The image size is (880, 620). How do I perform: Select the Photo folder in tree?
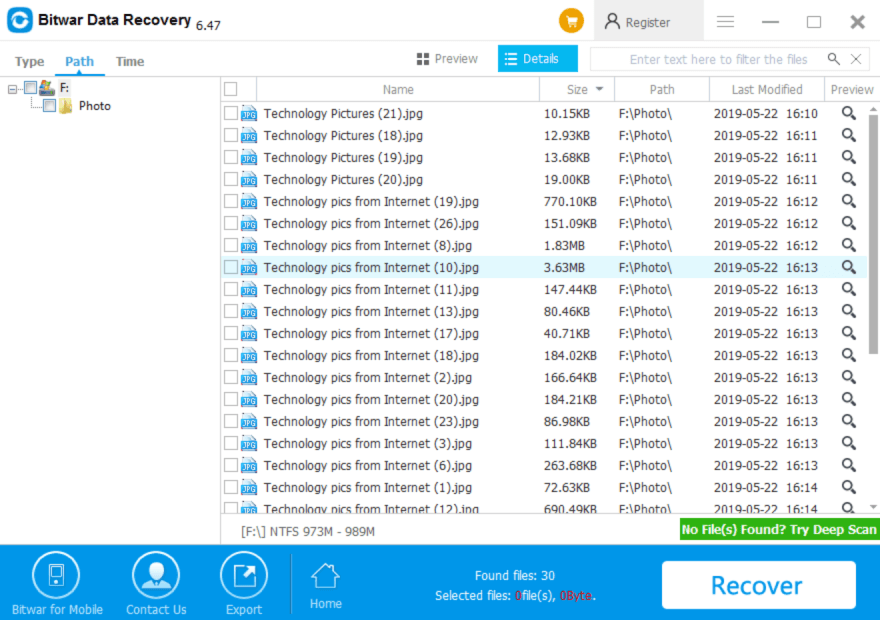[x=95, y=105]
